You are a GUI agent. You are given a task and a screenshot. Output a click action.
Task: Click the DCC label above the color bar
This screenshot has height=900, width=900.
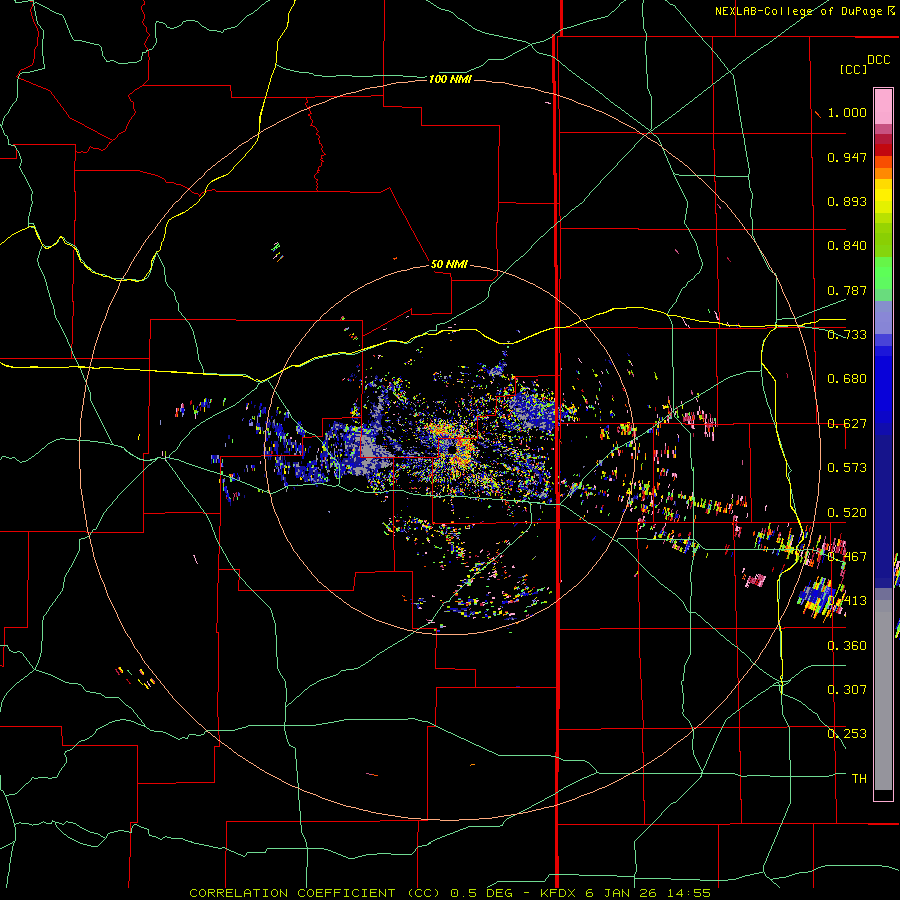[879, 60]
